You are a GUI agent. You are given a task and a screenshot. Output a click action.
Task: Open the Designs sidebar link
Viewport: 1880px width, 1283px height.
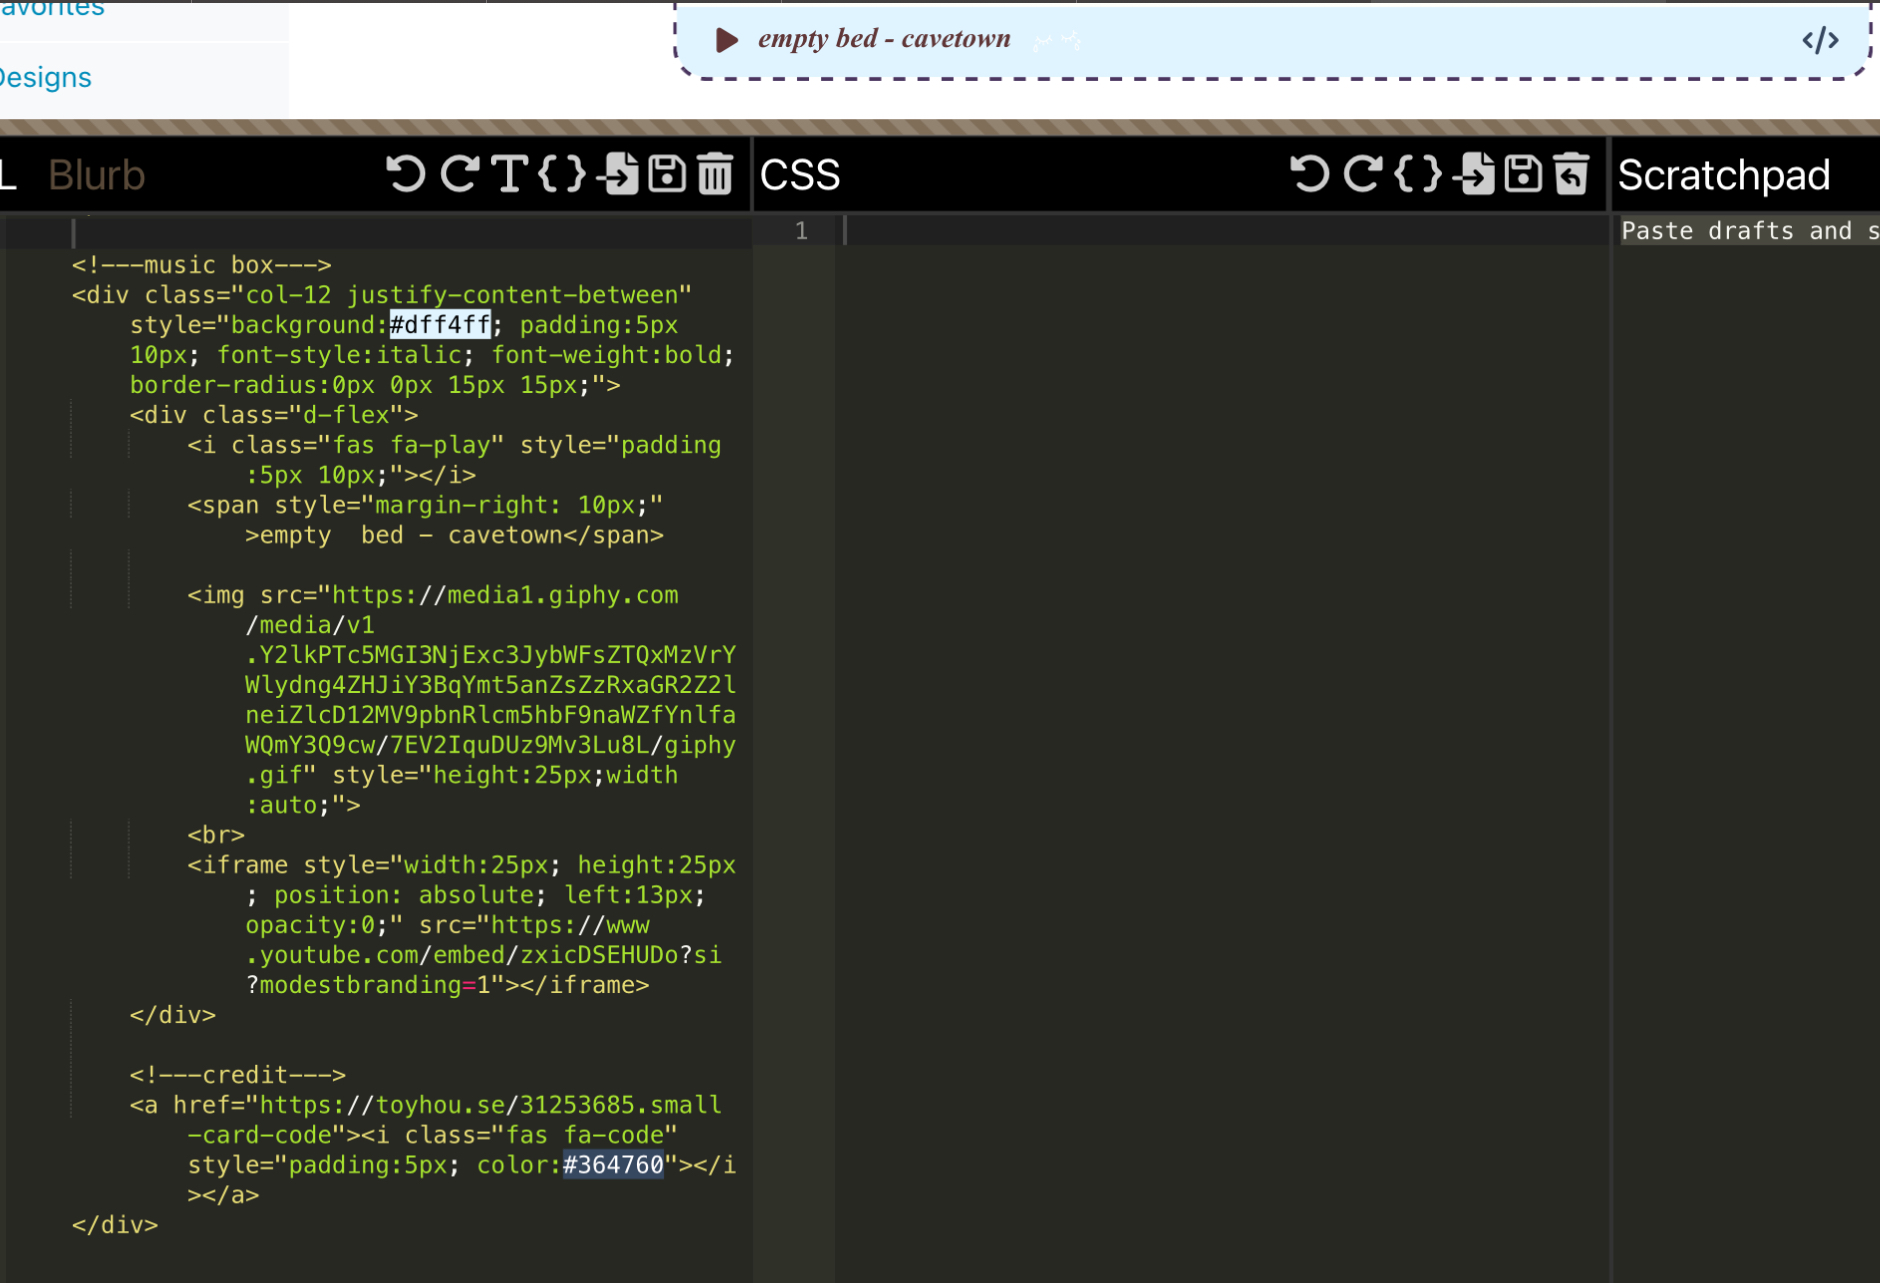pos(45,77)
